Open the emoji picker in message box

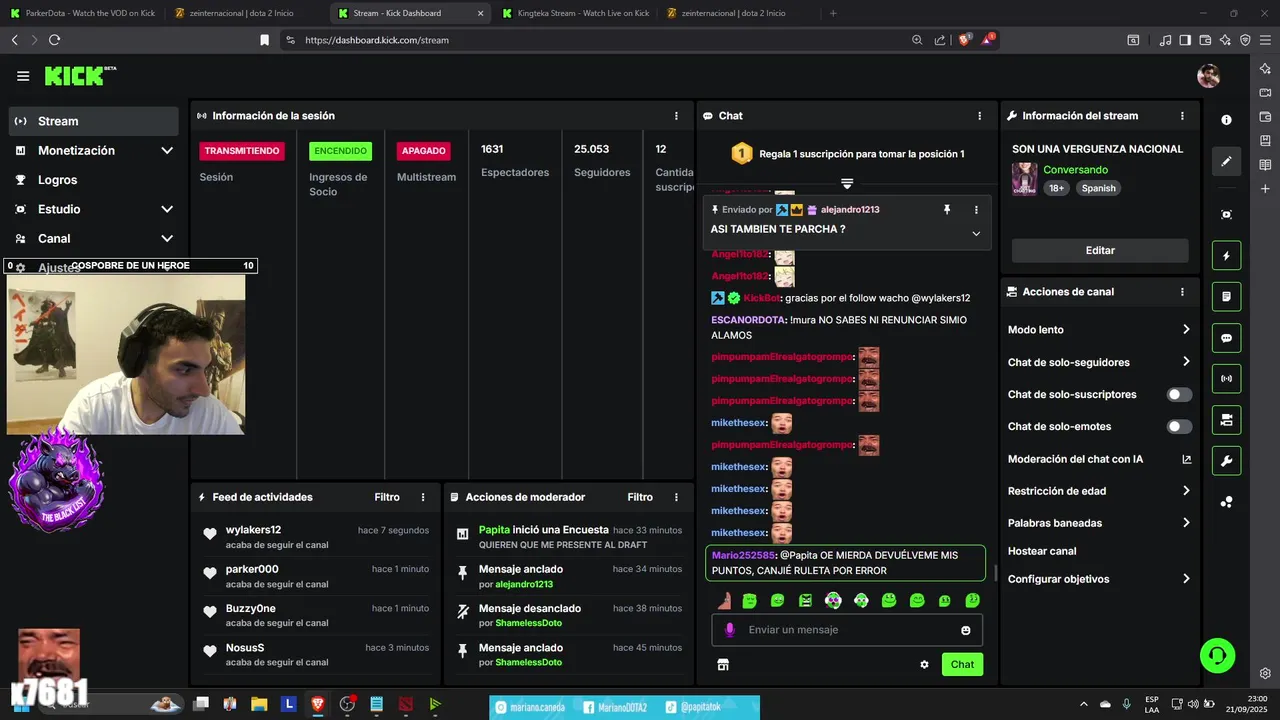click(x=966, y=630)
